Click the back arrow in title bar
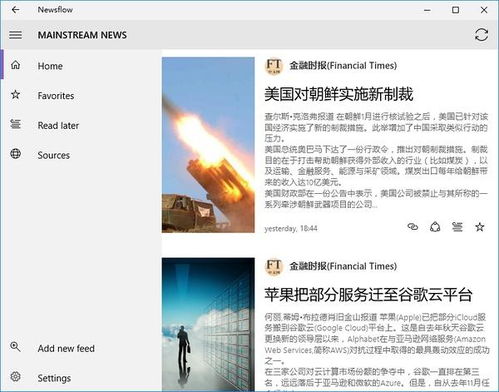Image resolution: width=499 pixels, height=392 pixels. click(x=15, y=10)
